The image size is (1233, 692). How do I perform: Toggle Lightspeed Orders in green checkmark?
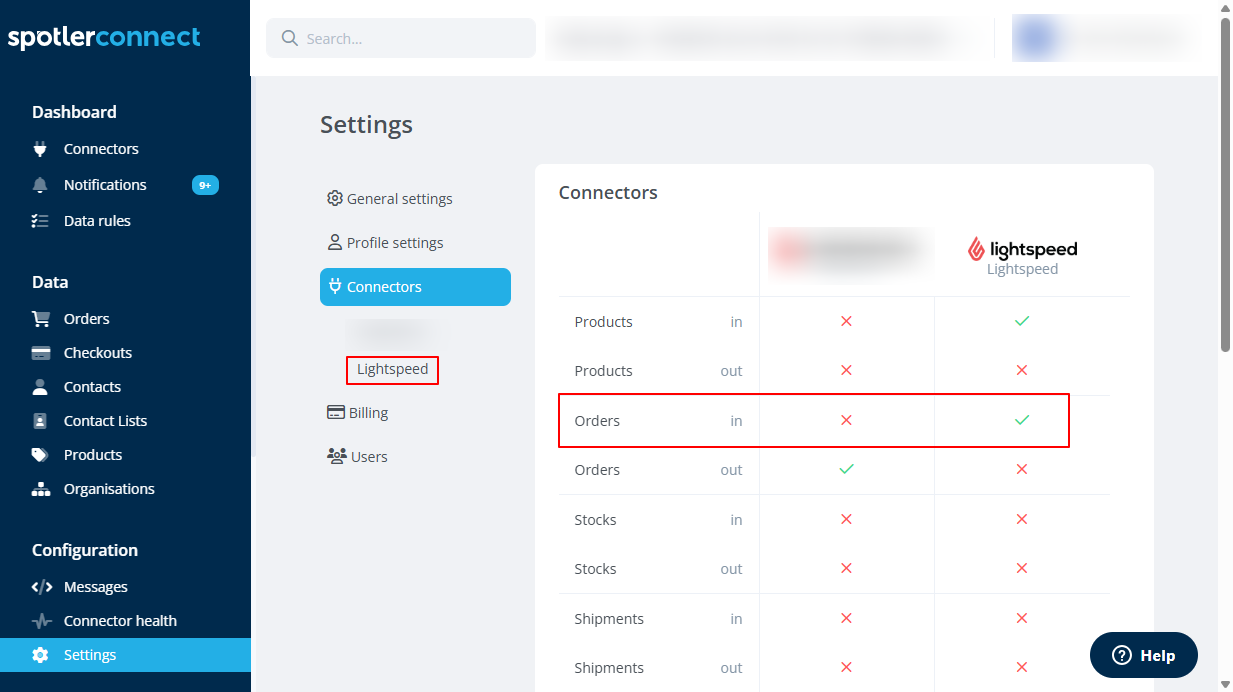[x=1021, y=420]
